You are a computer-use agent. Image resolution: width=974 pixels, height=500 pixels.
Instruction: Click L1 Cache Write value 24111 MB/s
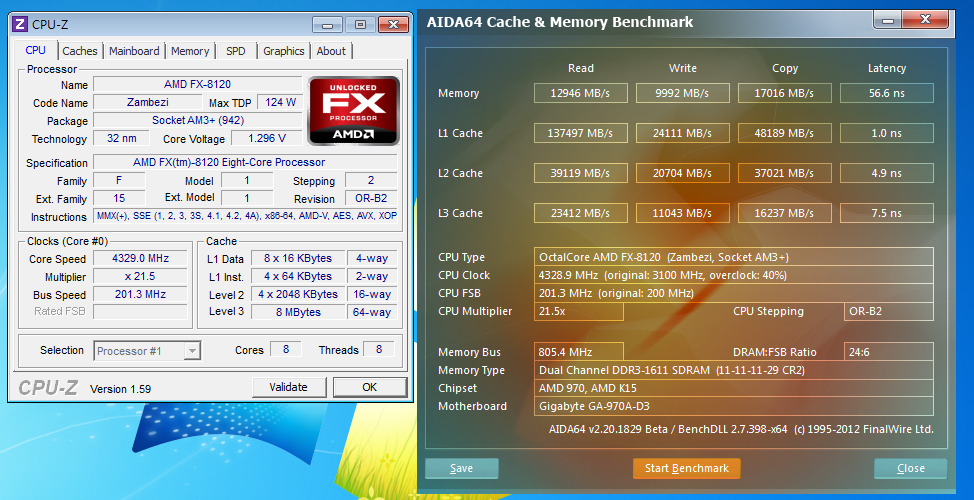click(683, 133)
